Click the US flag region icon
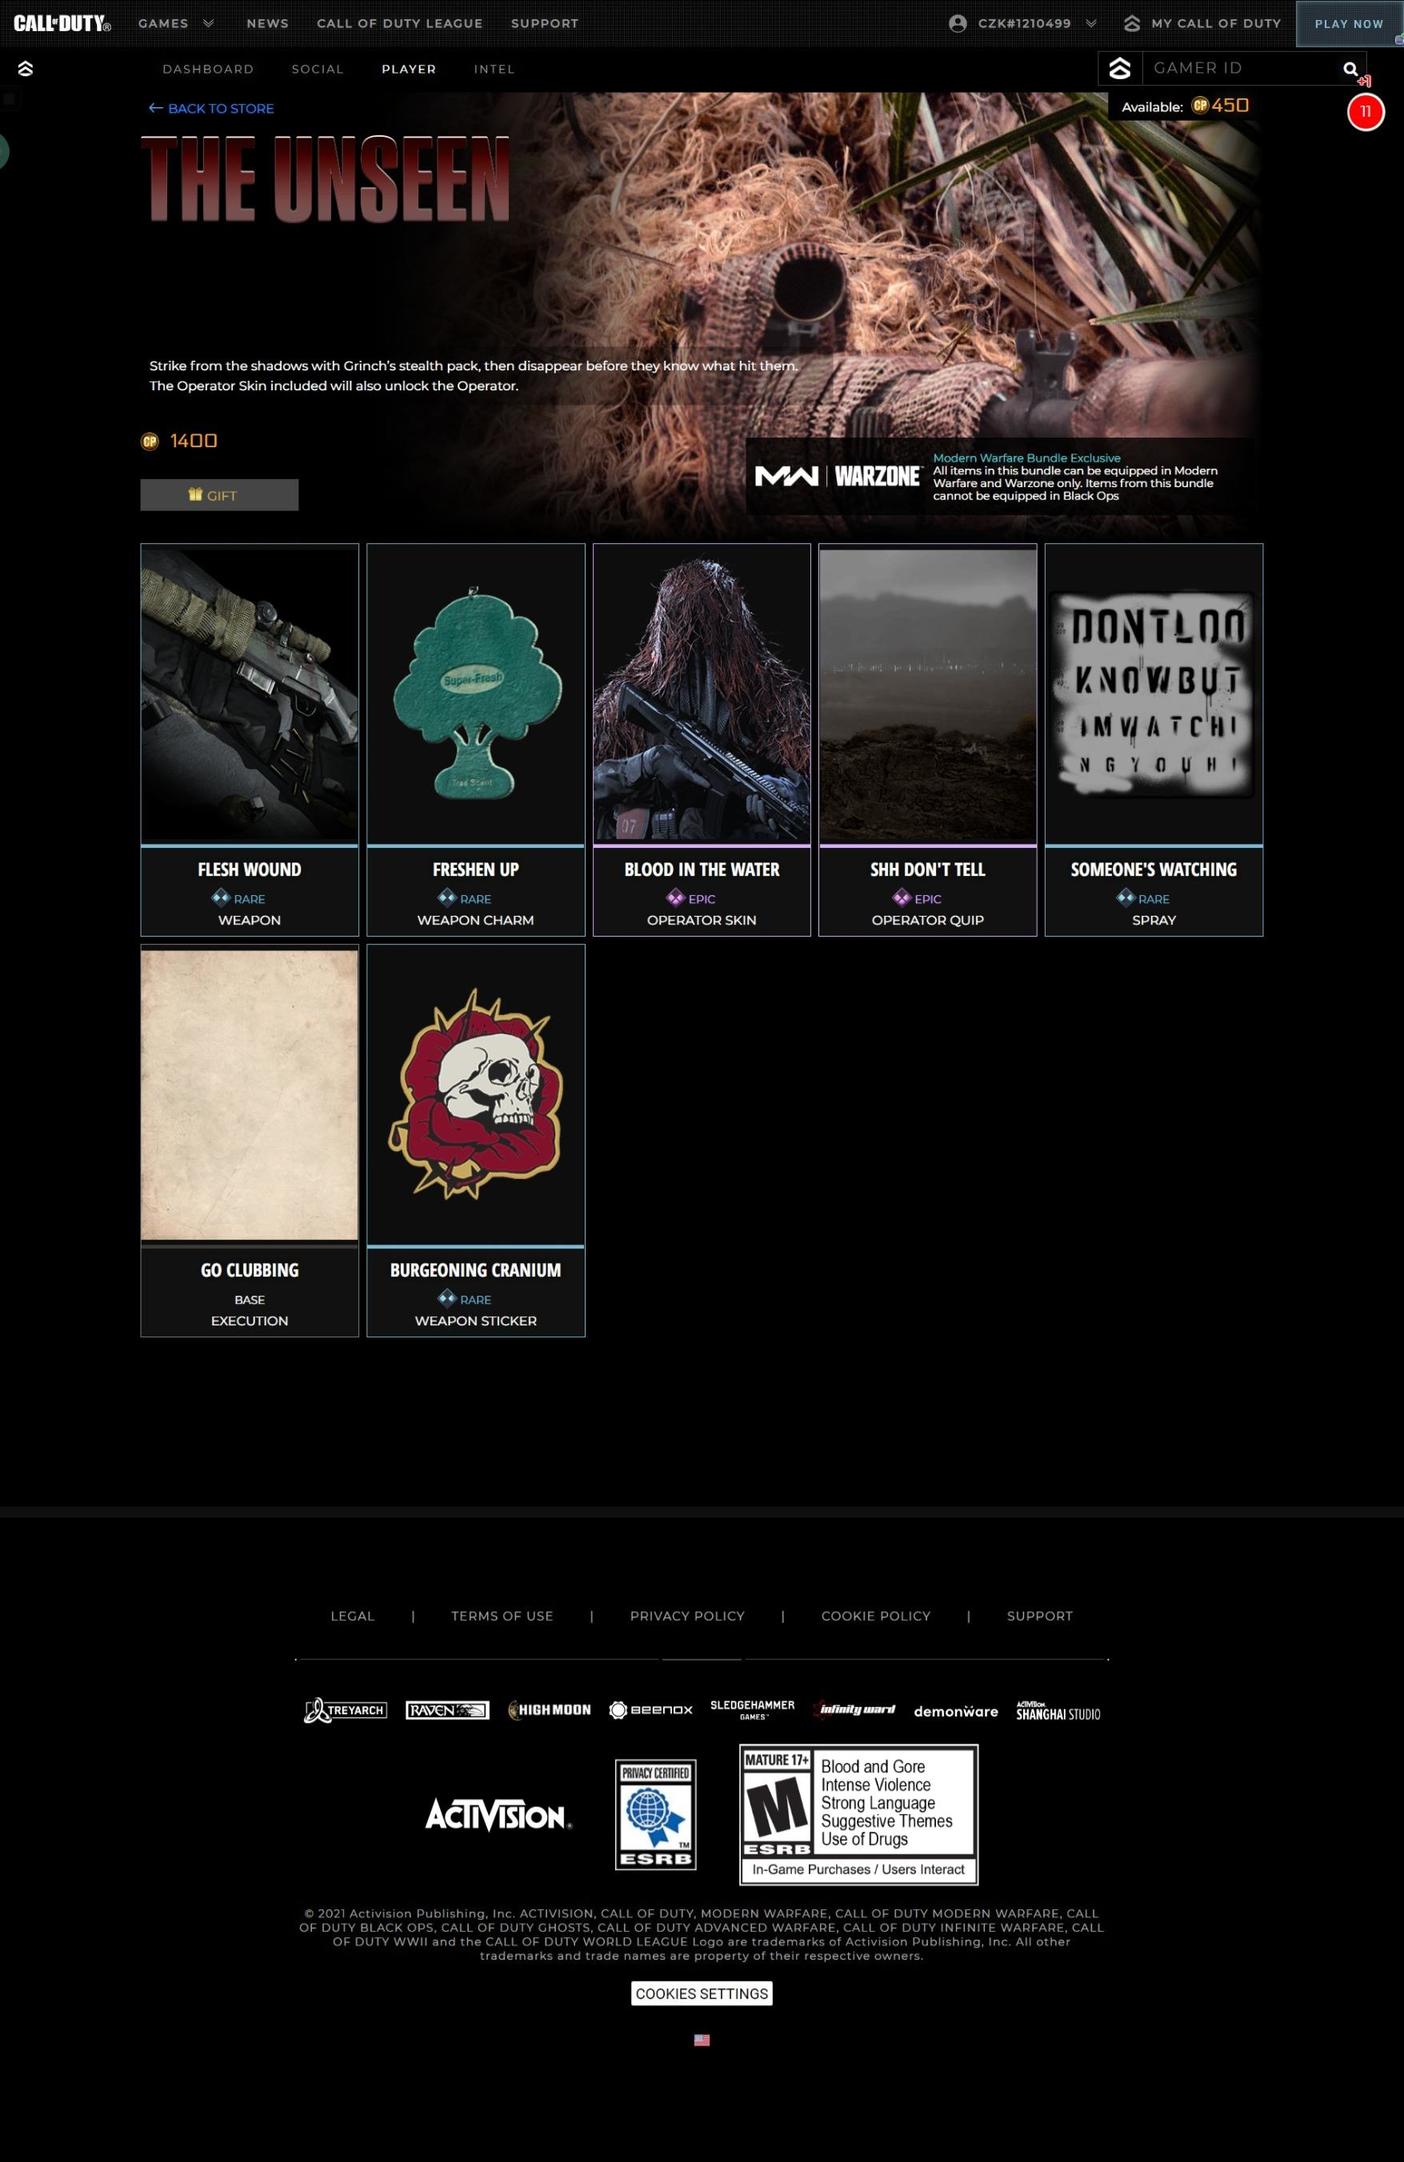The height and width of the screenshot is (2162, 1404). [x=702, y=2040]
